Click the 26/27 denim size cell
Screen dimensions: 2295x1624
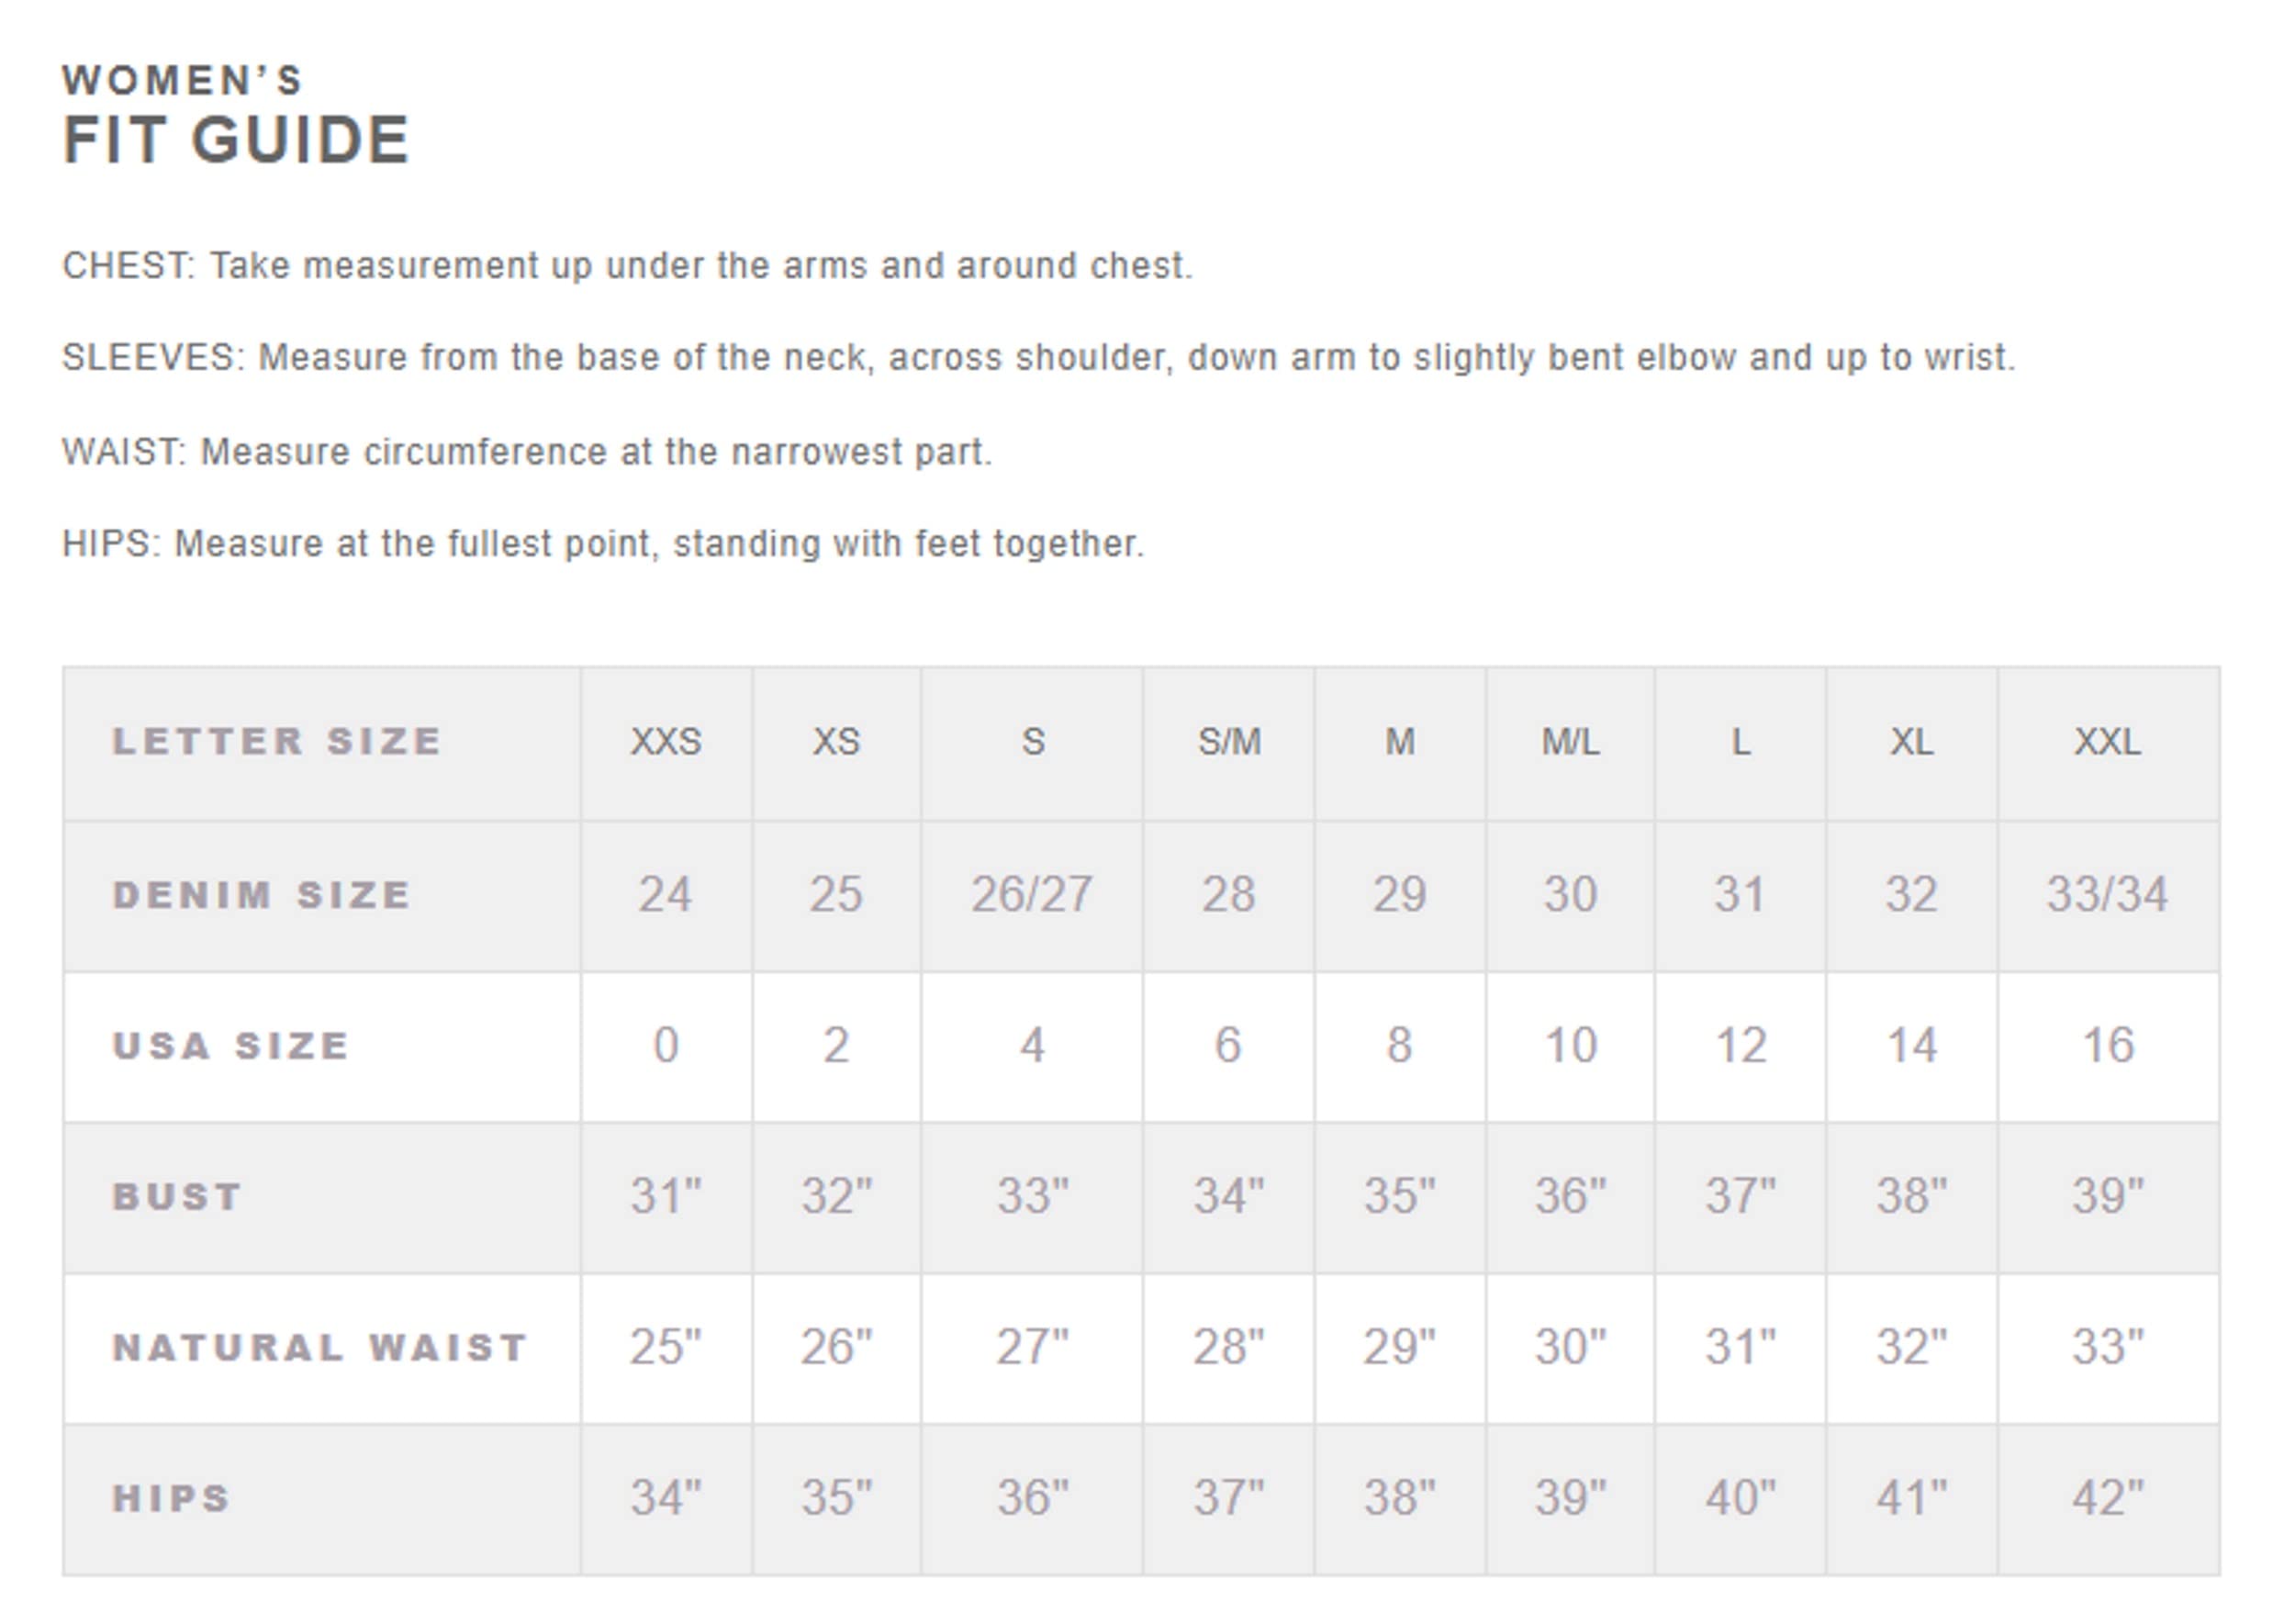(x=1031, y=895)
